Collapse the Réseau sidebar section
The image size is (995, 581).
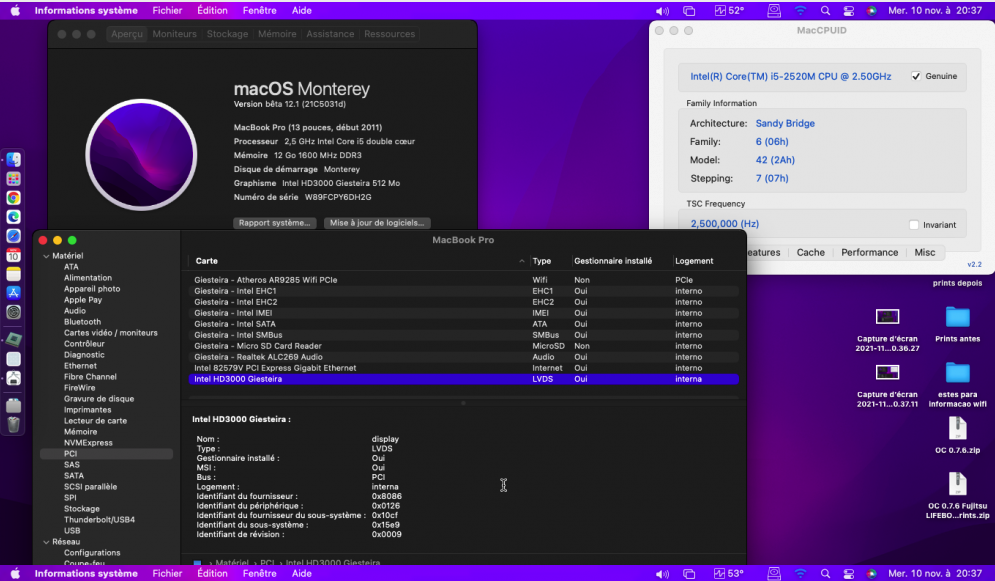pos(45,542)
